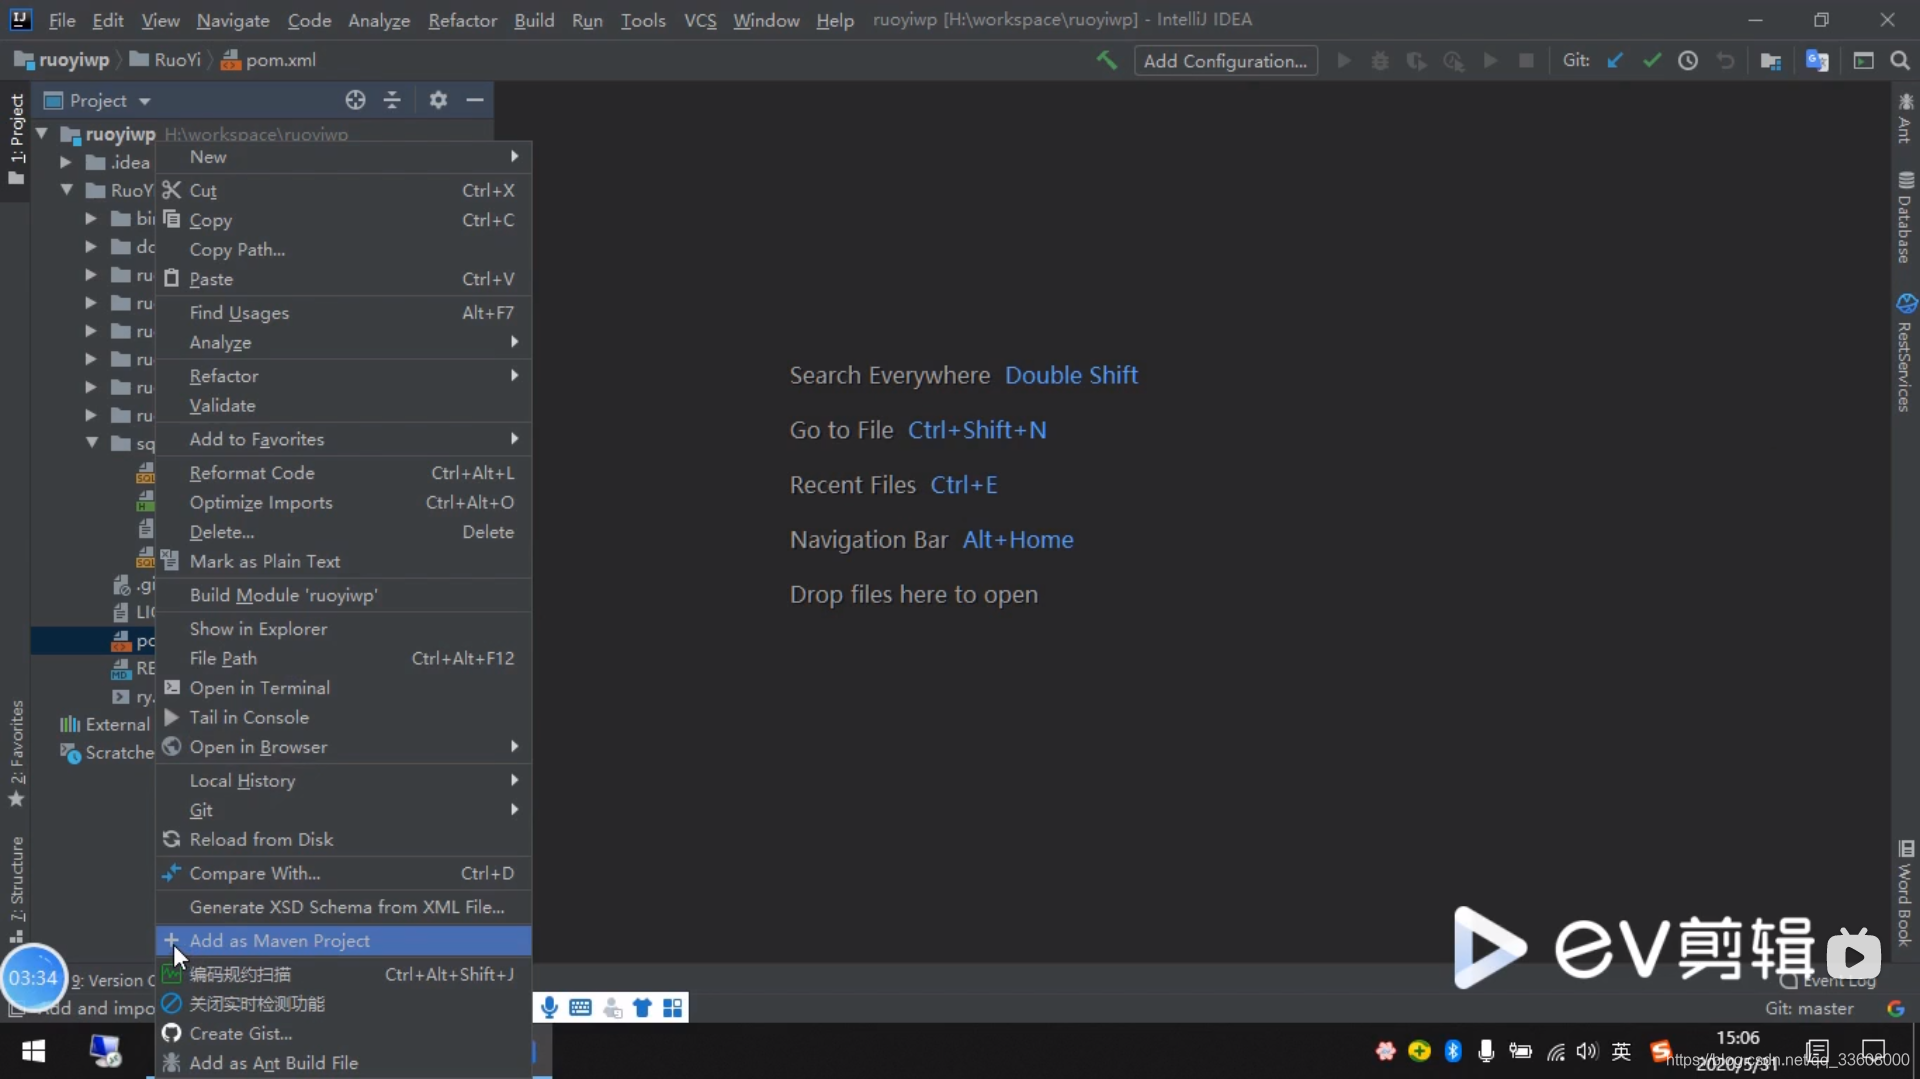The height and width of the screenshot is (1079, 1920).
Task: Click the microphone icon in input toolbar
Action: tap(549, 1007)
